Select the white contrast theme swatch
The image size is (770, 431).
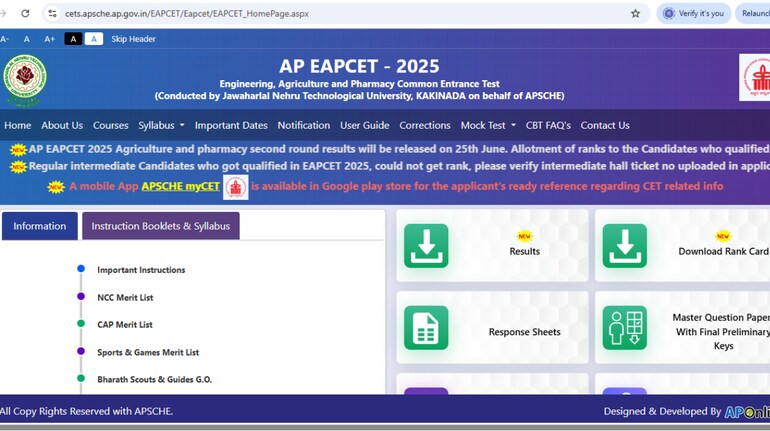93,39
